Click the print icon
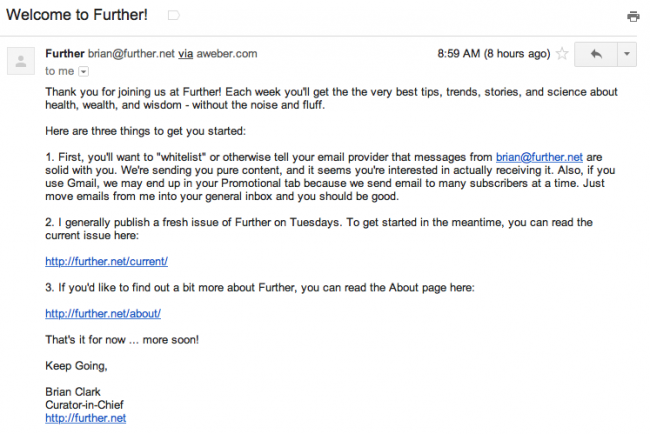Viewport: 650px width, 434px height. tap(632, 17)
